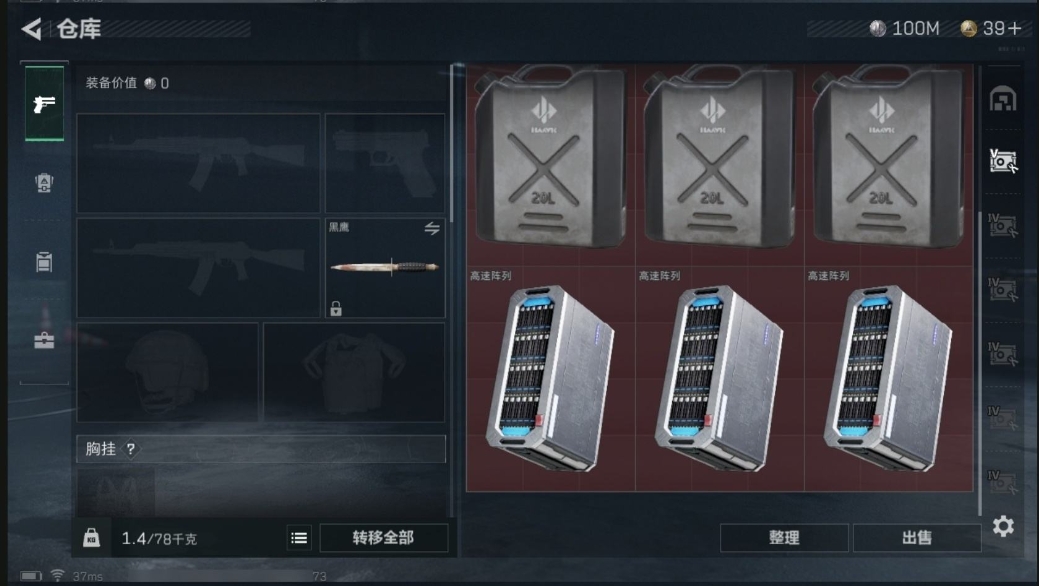This screenshot has width=1039, height=586.
Task: Click the 出售 sell button
Action: coord(917,538)
